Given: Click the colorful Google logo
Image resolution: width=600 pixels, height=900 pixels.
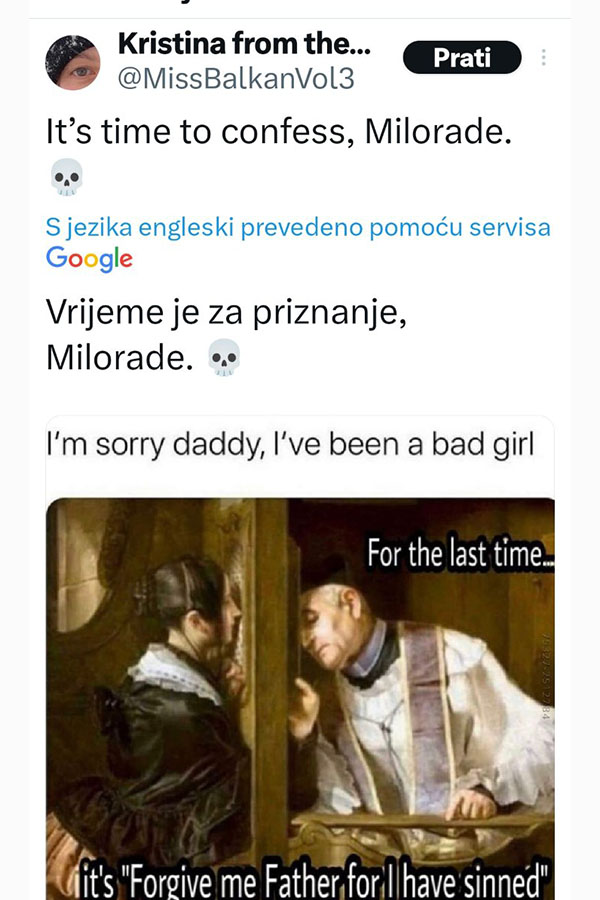Looking at the screenshot, I should point(90,258).
